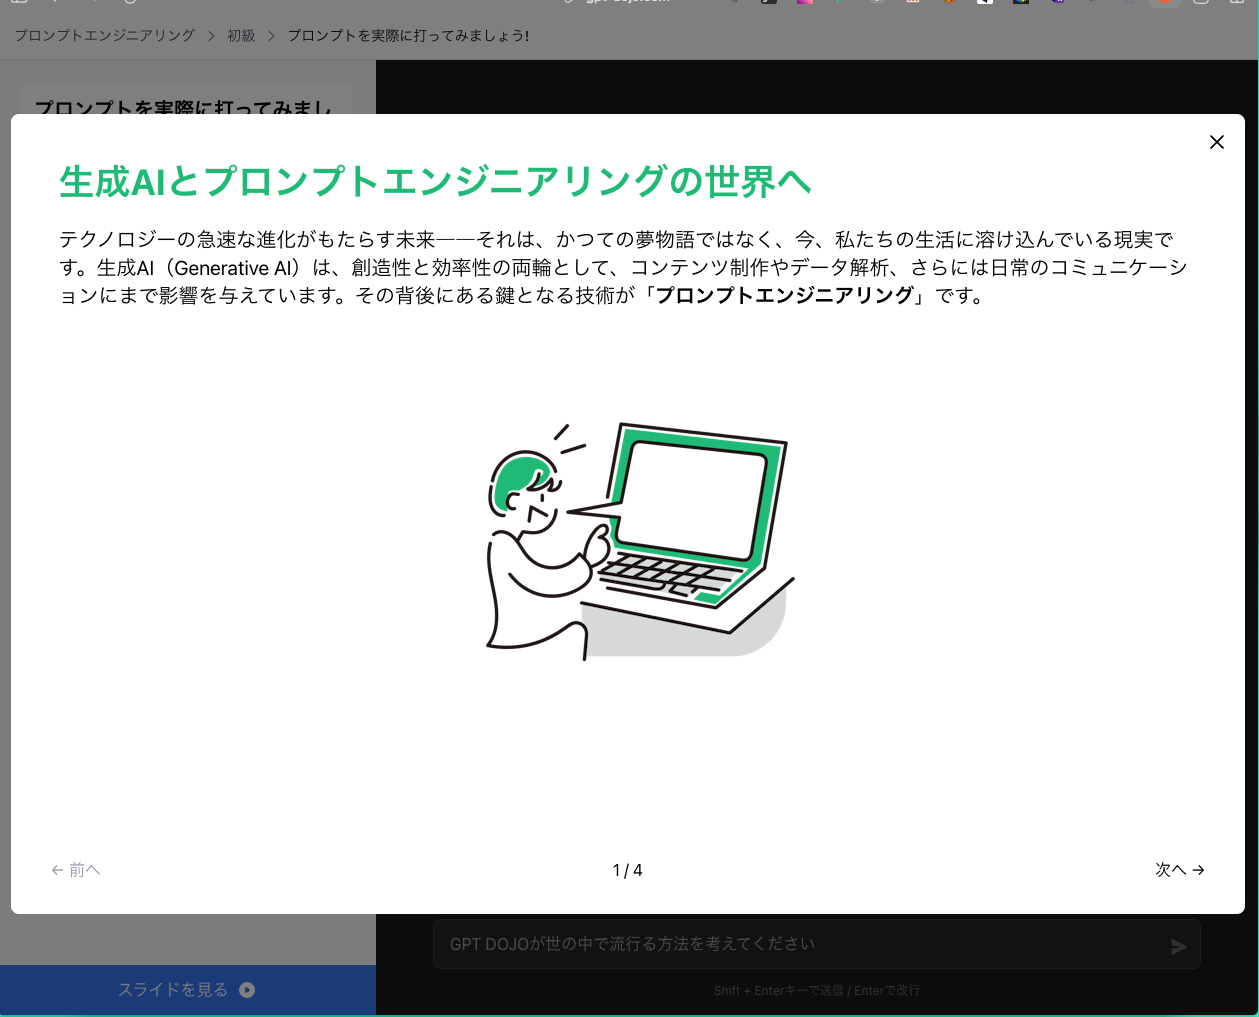Screen dimensions: 1259x1017
Task: Click the right arrow icon next to 次へ
Action: coord(1198,870)
